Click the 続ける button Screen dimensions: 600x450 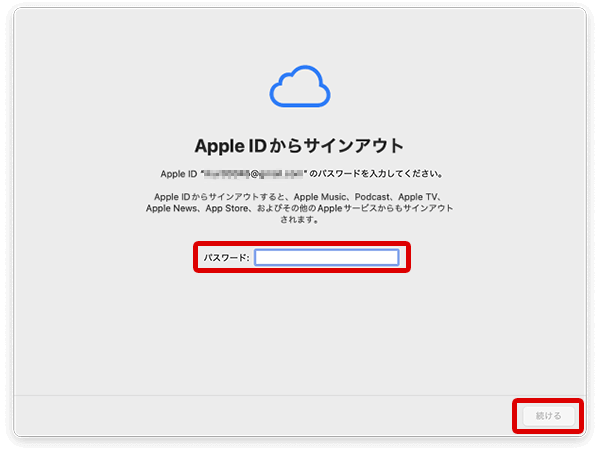click(548, 416)
